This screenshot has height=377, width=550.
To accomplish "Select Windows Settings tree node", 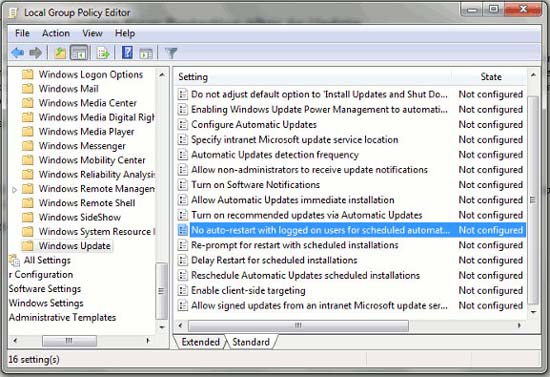I will tap(46, 303).
